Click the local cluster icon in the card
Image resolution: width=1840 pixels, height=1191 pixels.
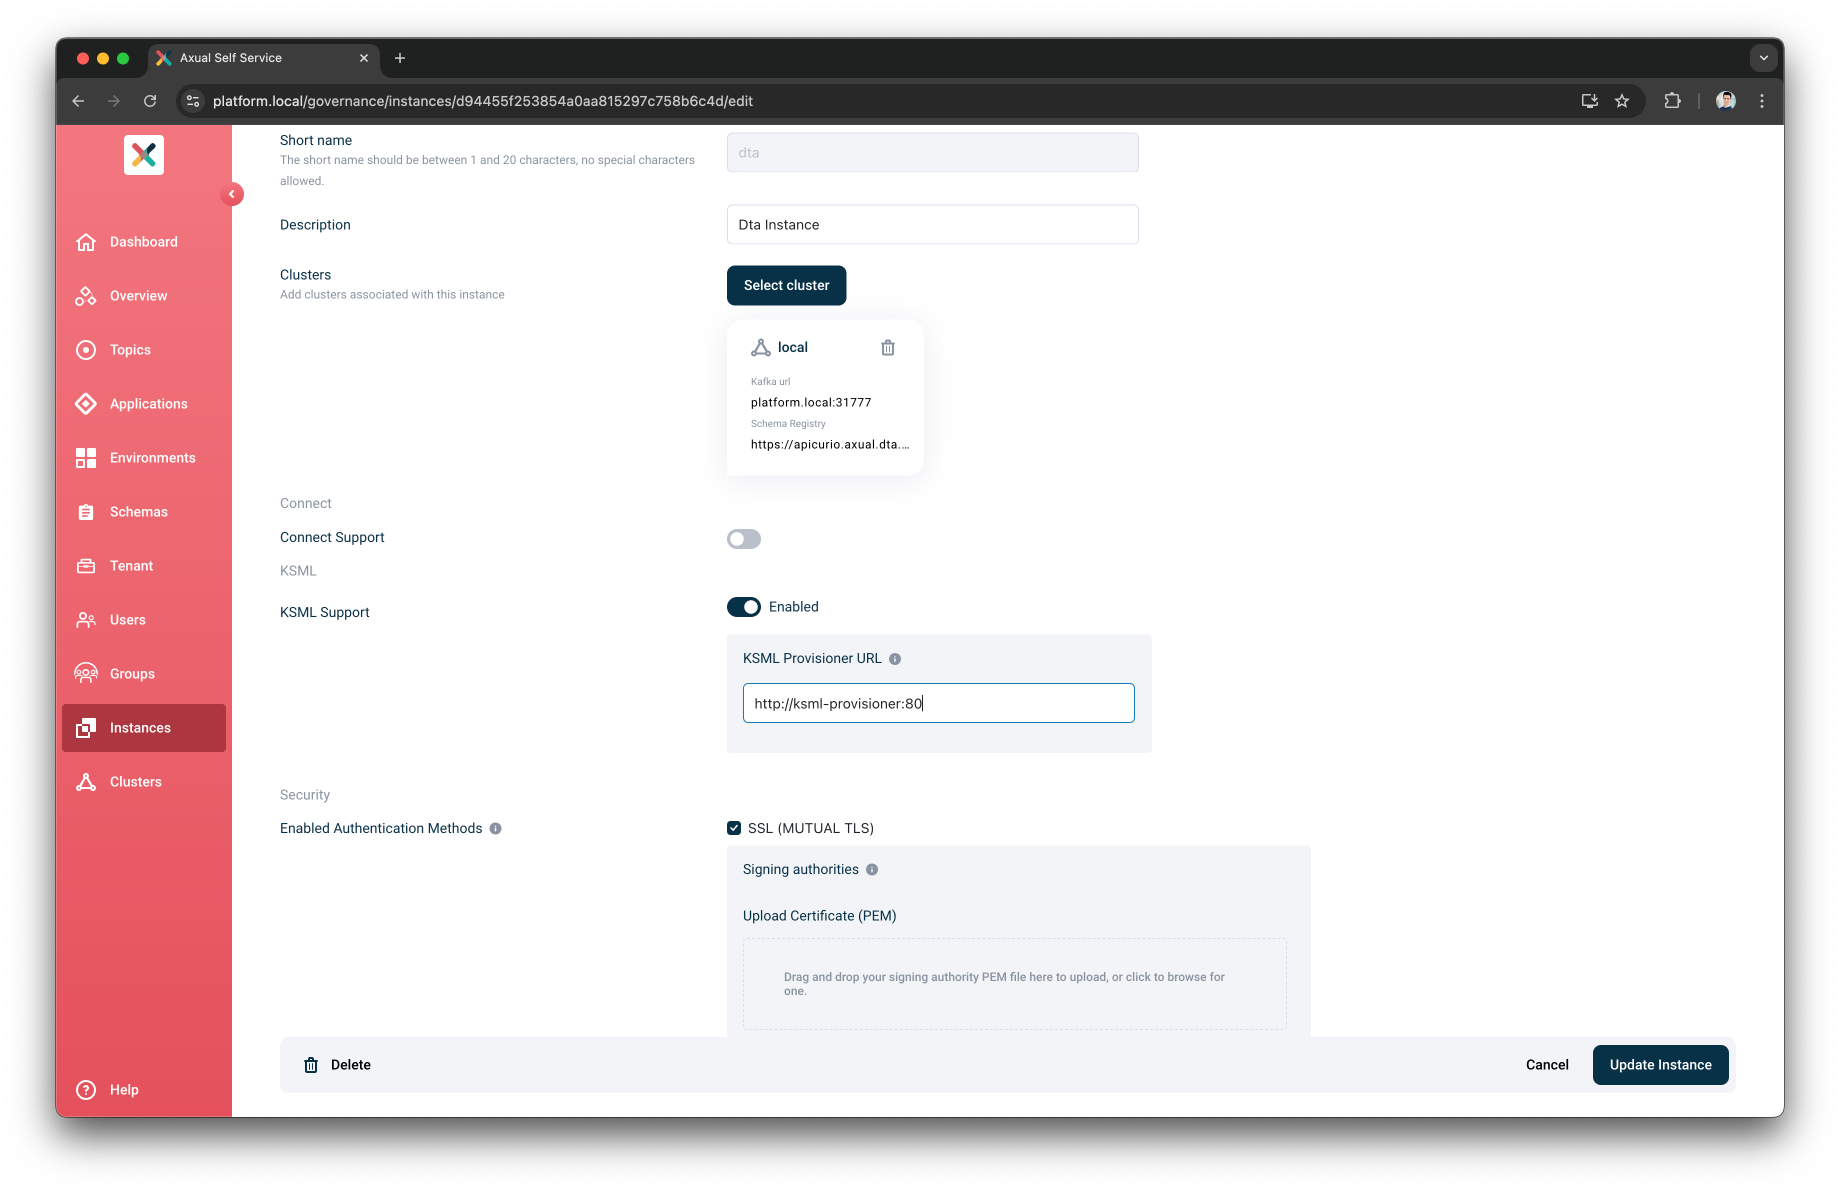761,348
